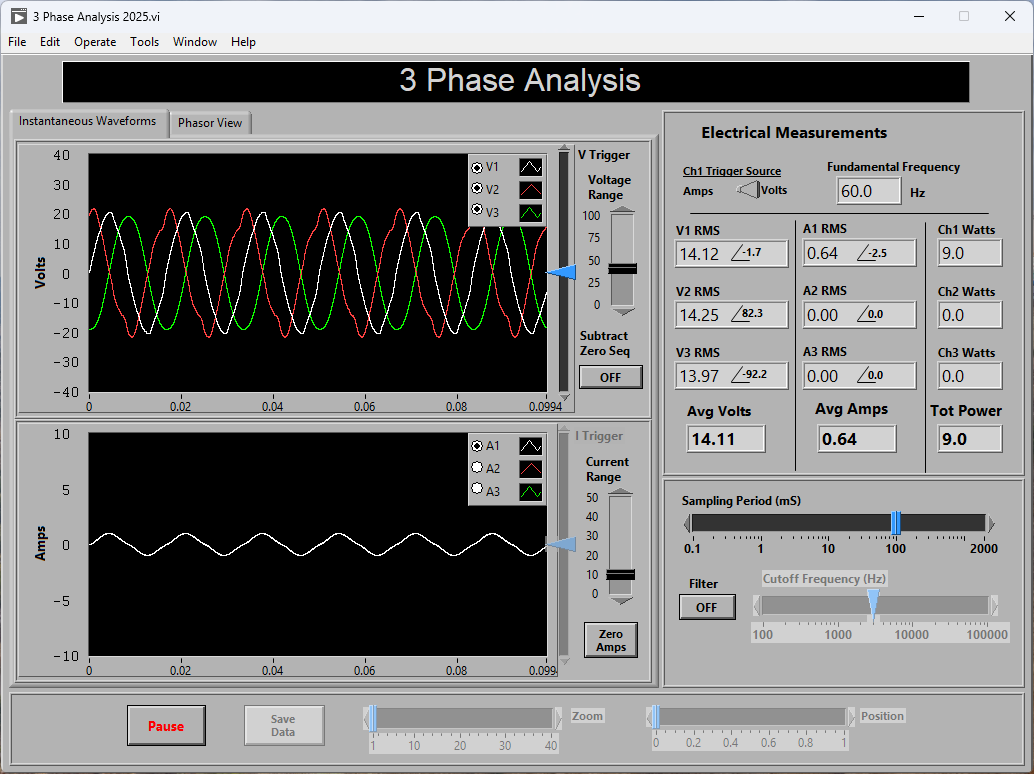Click Sampling Period right increment arrow

991,523
